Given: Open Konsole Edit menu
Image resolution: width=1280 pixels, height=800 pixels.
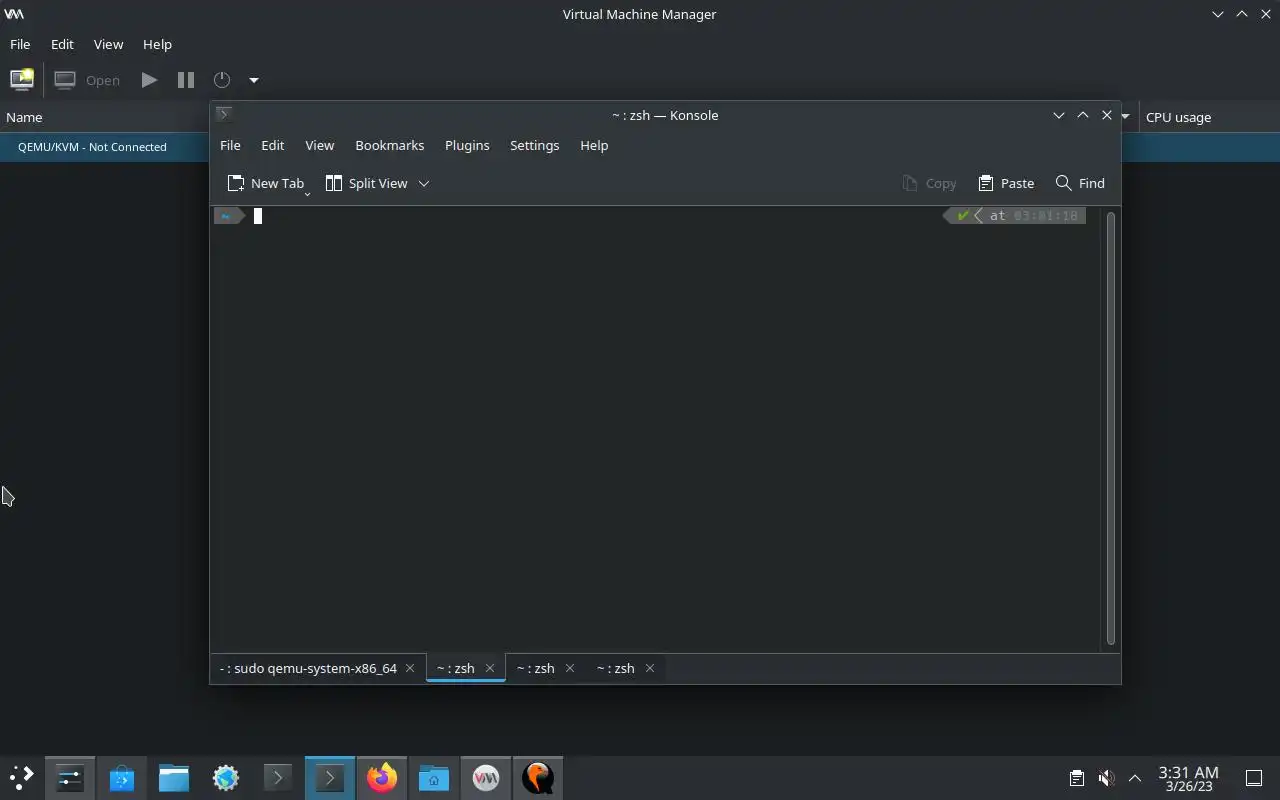Looking at the screenshot, I should [273, 145].
